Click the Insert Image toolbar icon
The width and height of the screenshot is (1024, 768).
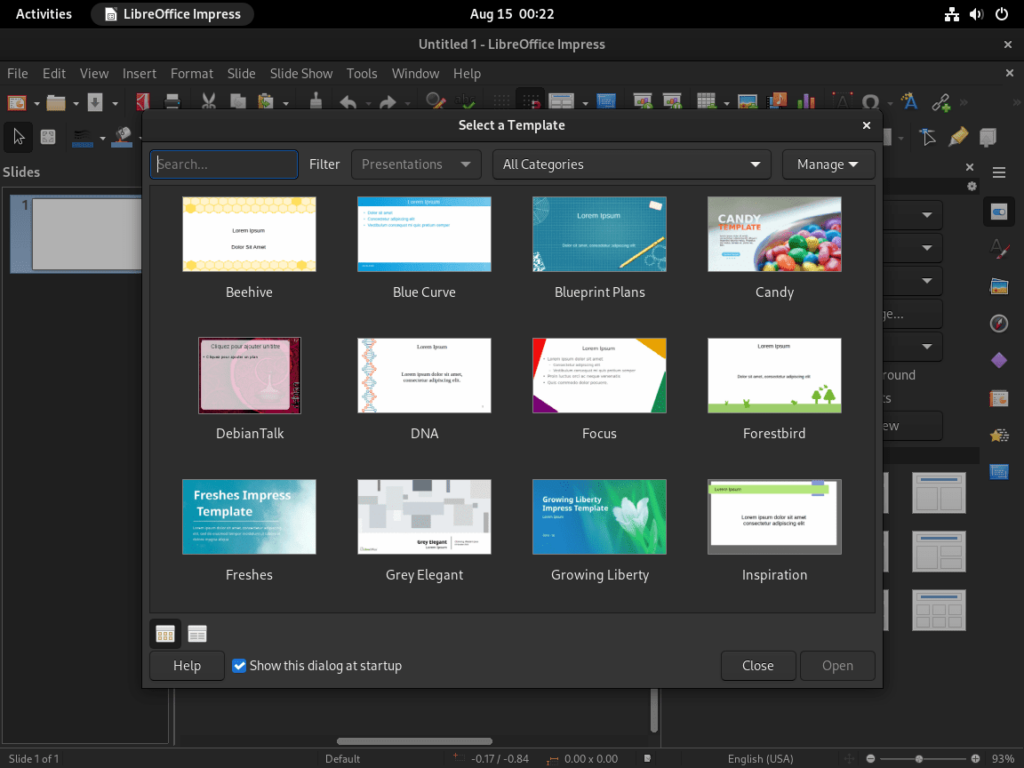[x=747, y=102]
